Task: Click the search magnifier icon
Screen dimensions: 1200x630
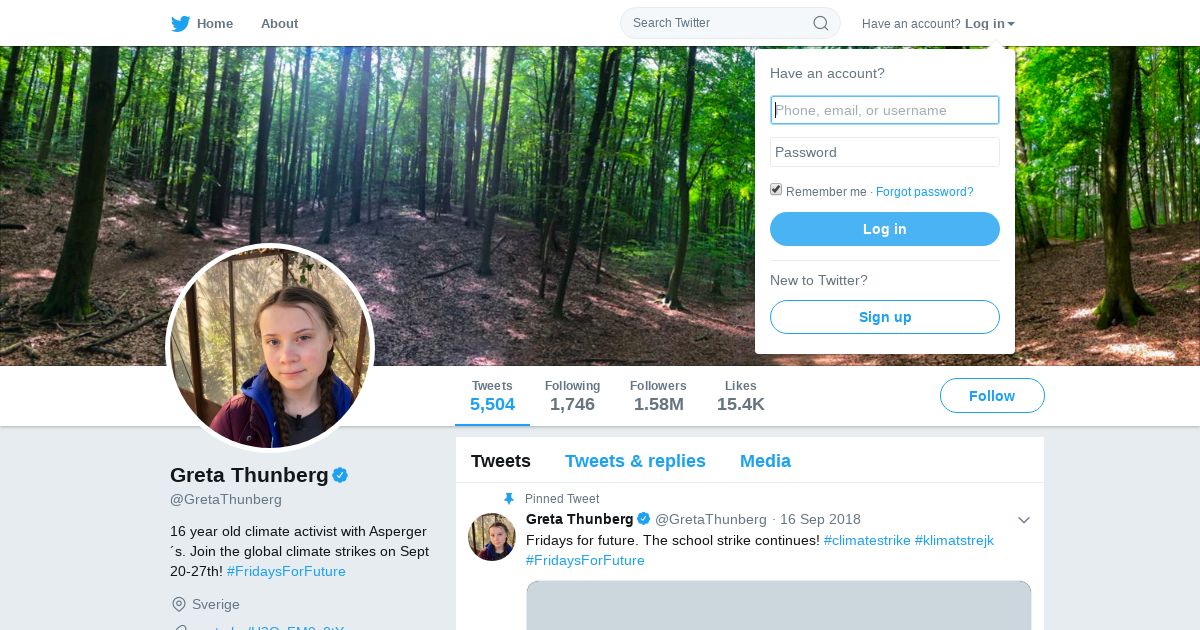Action: click(x=821, y=23)
